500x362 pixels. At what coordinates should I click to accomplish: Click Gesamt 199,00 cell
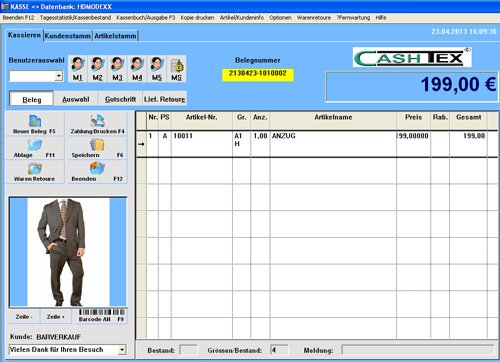[x=468, y=144]
